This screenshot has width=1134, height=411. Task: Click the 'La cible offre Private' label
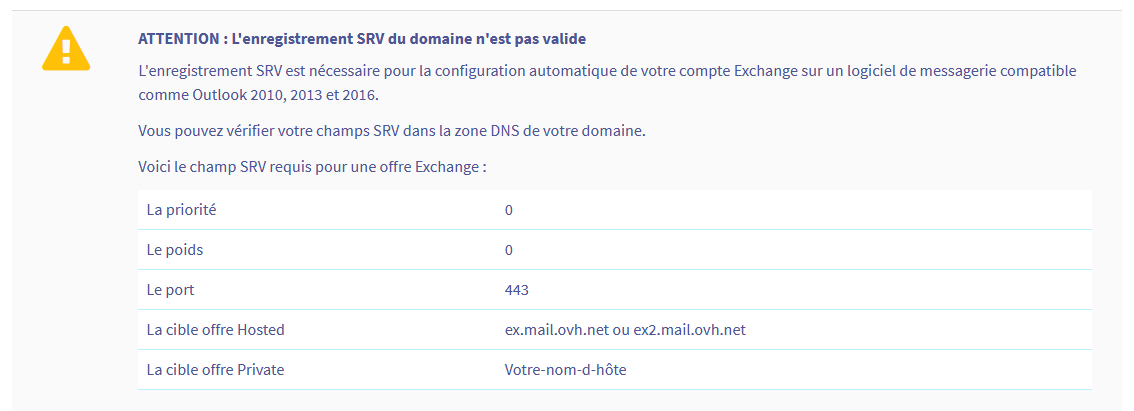pyautogui.click(x=215, y=370)
